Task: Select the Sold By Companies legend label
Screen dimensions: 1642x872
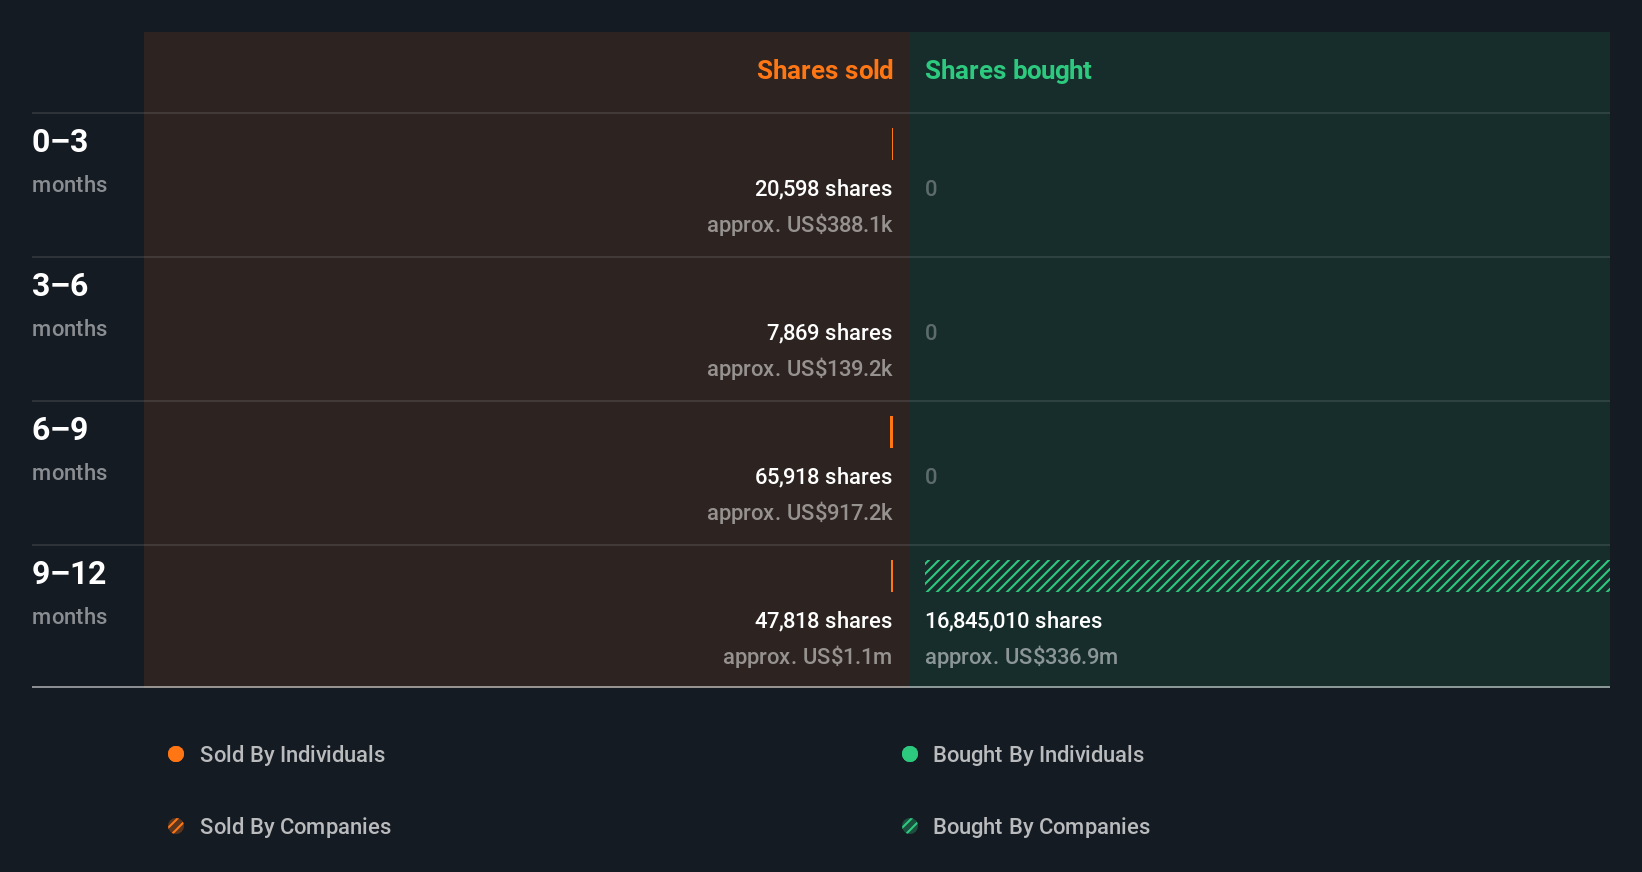Action: coord(295,826)
